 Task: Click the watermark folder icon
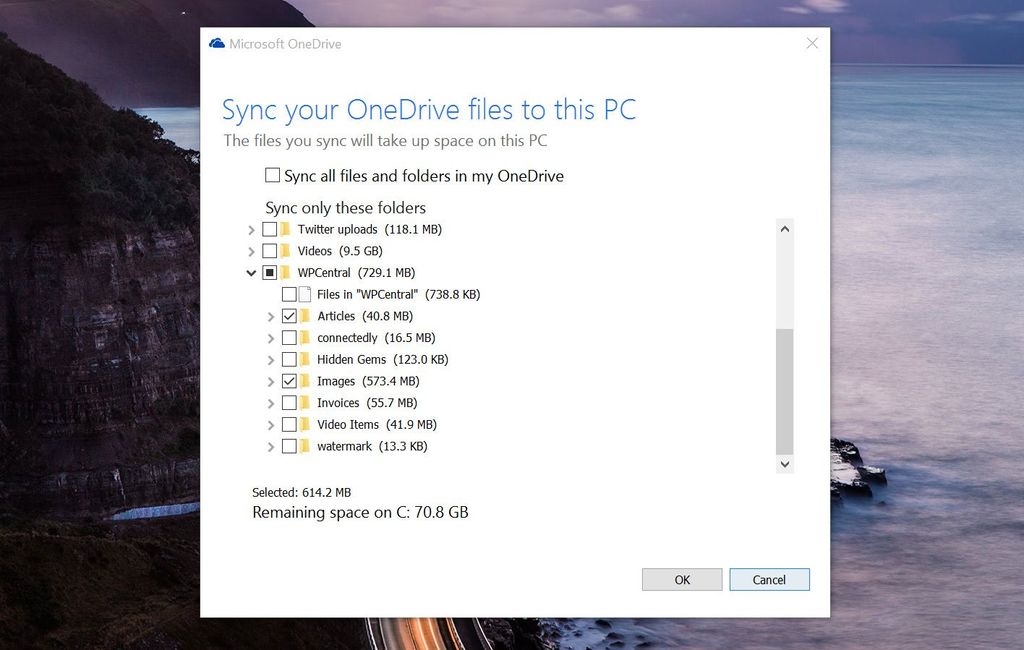point(305,446)
